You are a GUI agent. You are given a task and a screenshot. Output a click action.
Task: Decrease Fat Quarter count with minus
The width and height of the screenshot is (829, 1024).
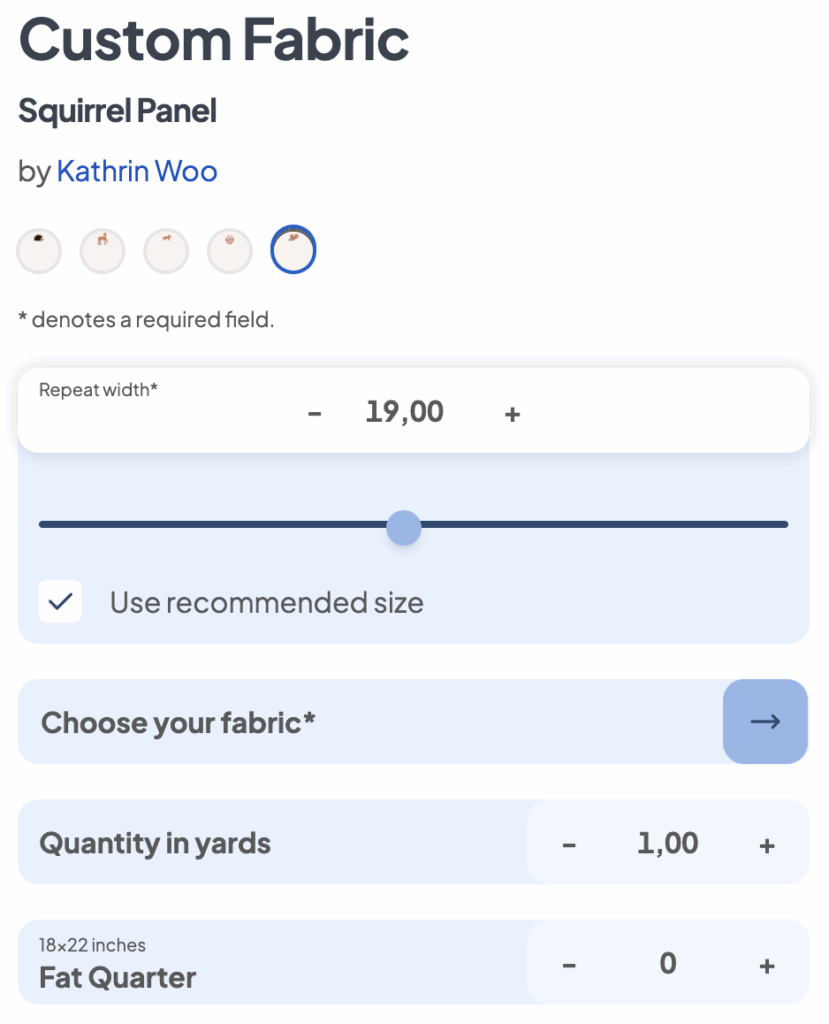click(x=569, y=966)
